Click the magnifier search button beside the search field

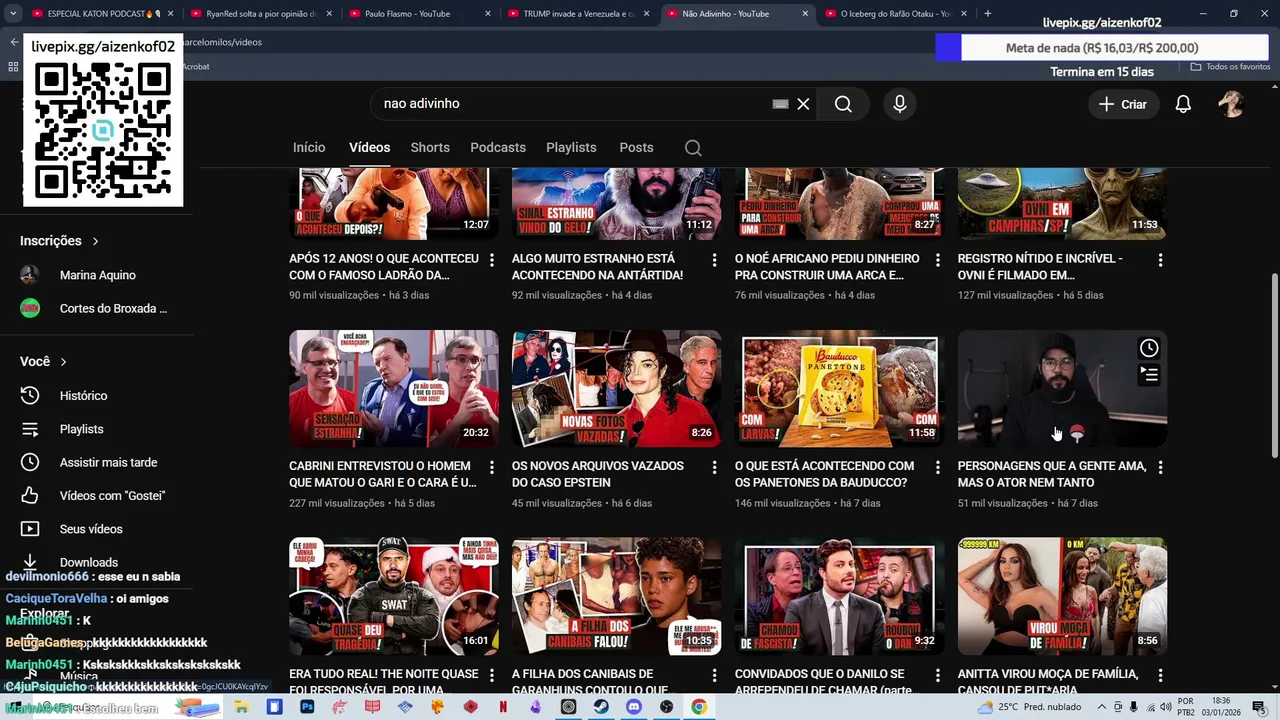click(x=843, y=104)
